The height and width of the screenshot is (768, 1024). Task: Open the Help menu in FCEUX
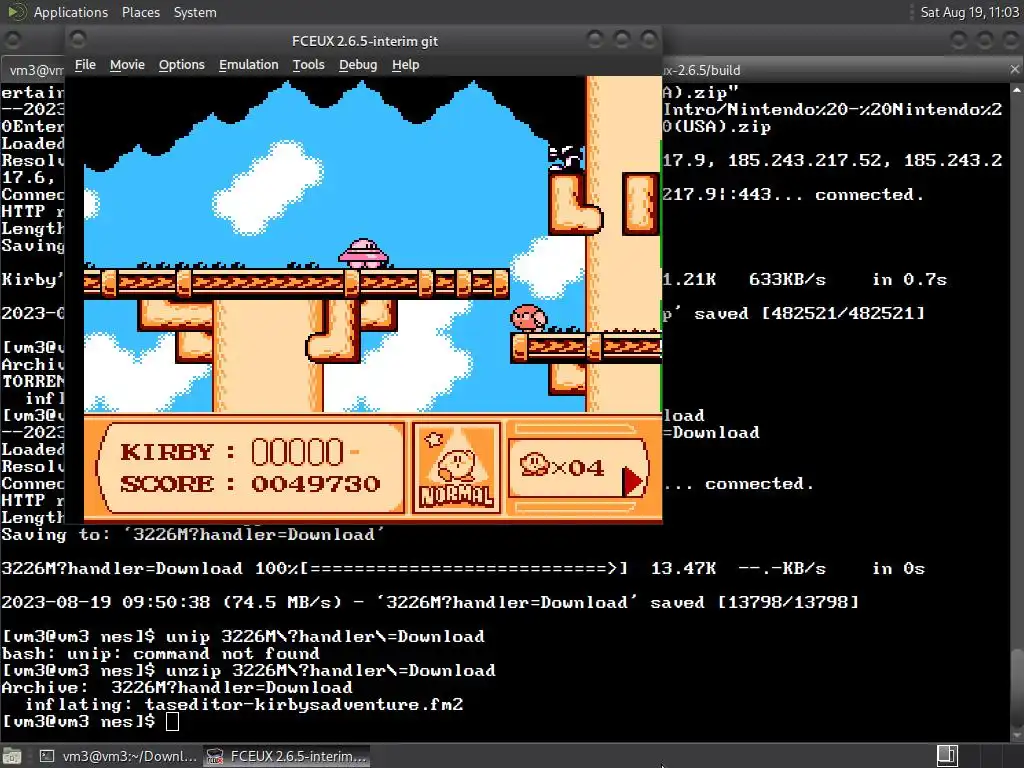pyautogui.click(x=406, y=65)
